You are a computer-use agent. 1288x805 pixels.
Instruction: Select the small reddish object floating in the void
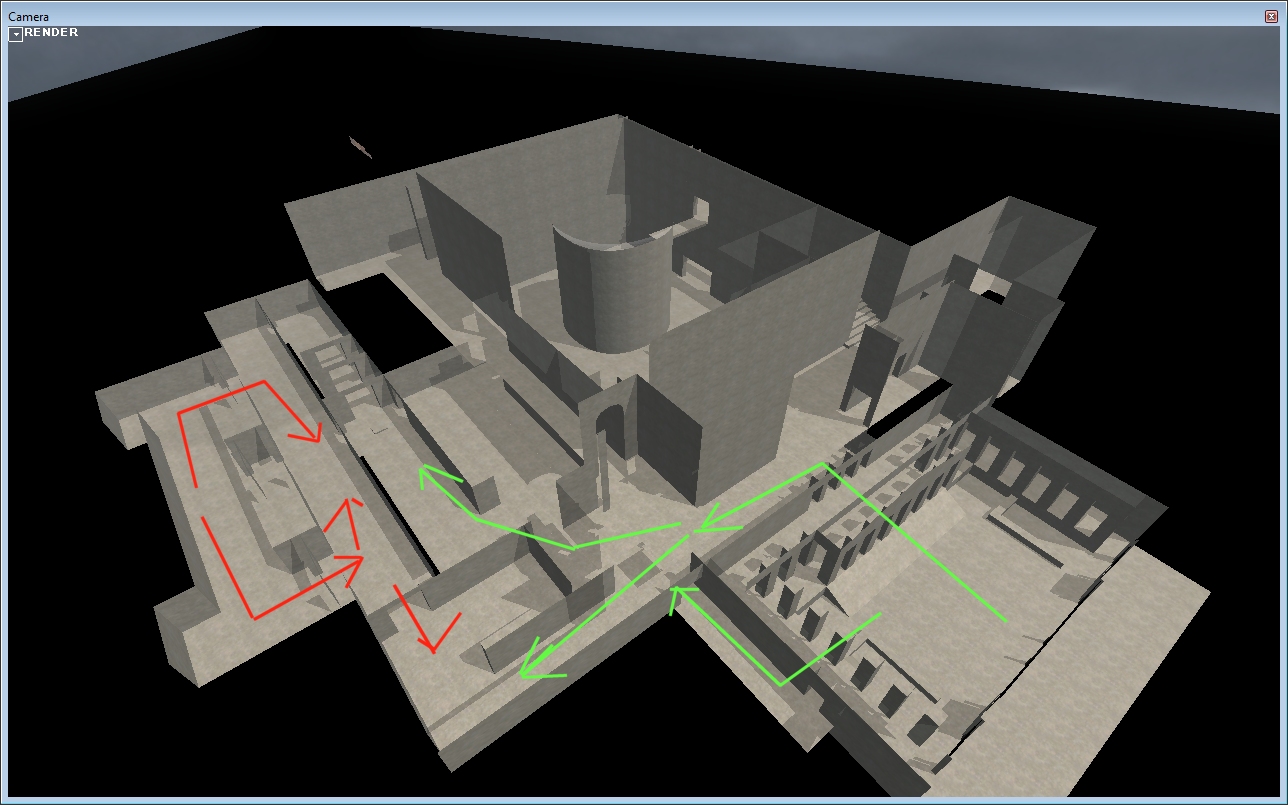click(x=360, y=147)
